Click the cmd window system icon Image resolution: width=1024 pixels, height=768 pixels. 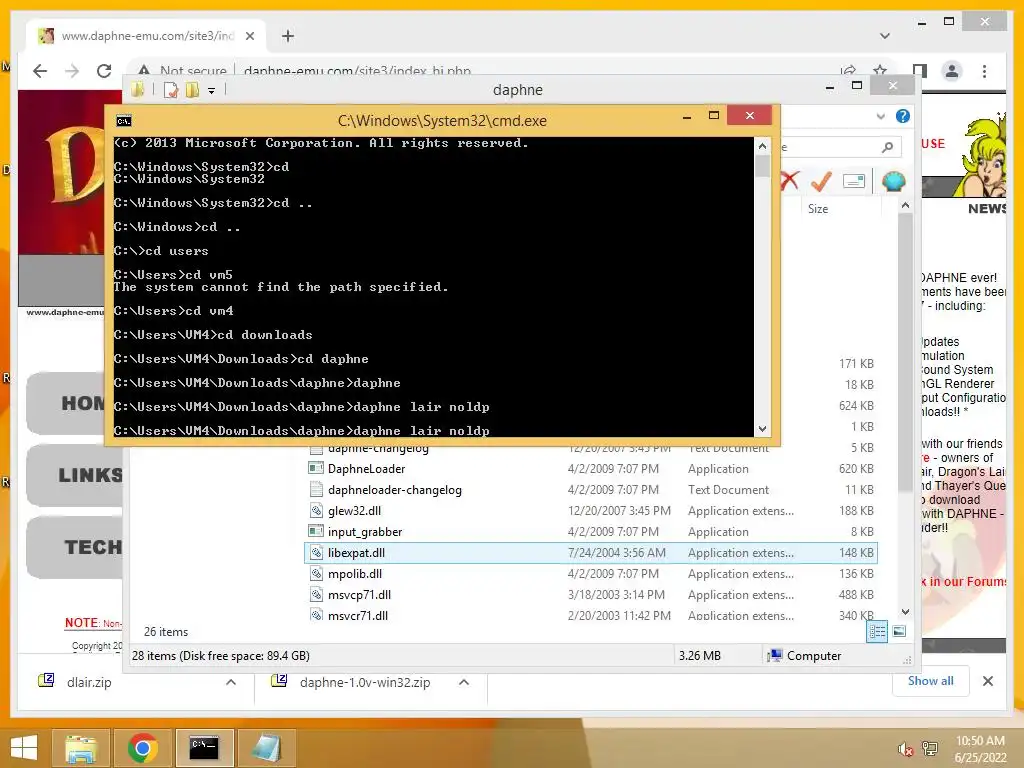[x=123, y=121]
